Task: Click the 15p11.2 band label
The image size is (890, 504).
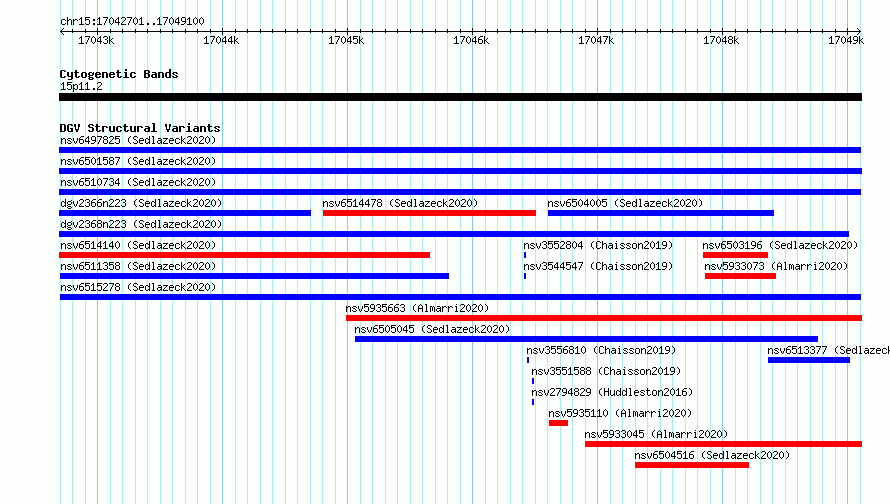Action: [x=81, y=86]
